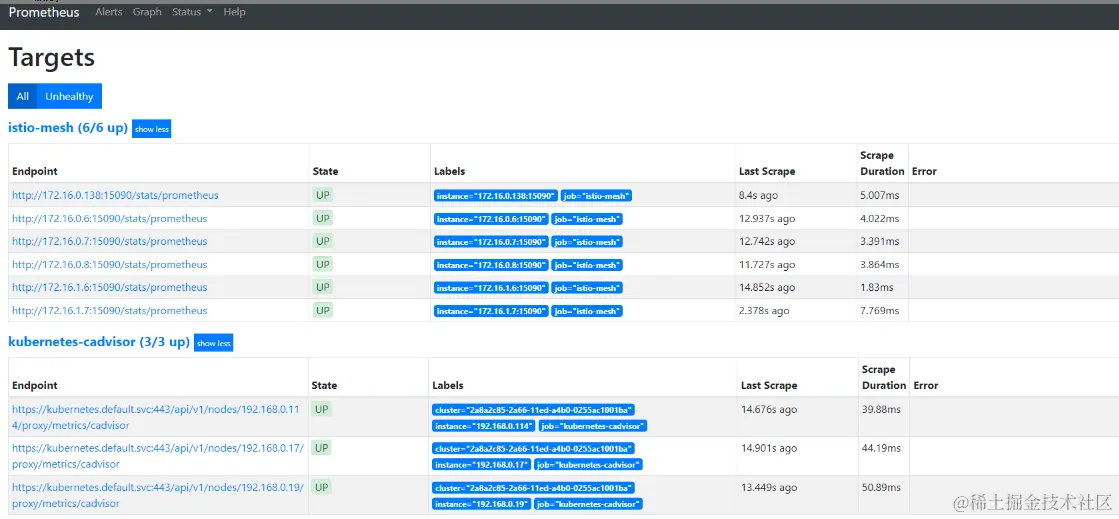Viewport: 1119px width, 519px height.
Task: Click last scrape value 8.4s ago
Action: coord(758,195)
